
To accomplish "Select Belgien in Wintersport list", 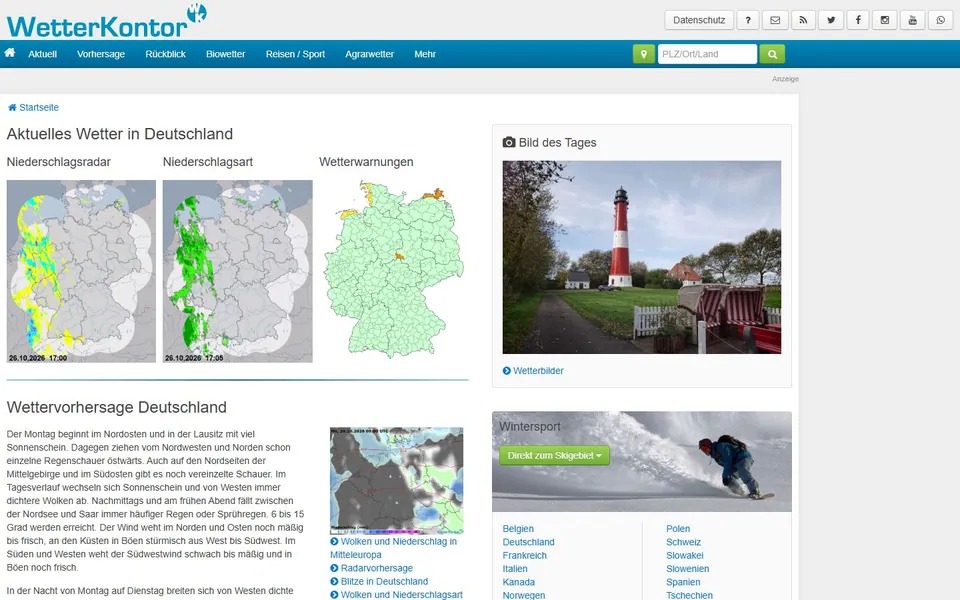I will (x=518, y=528).
